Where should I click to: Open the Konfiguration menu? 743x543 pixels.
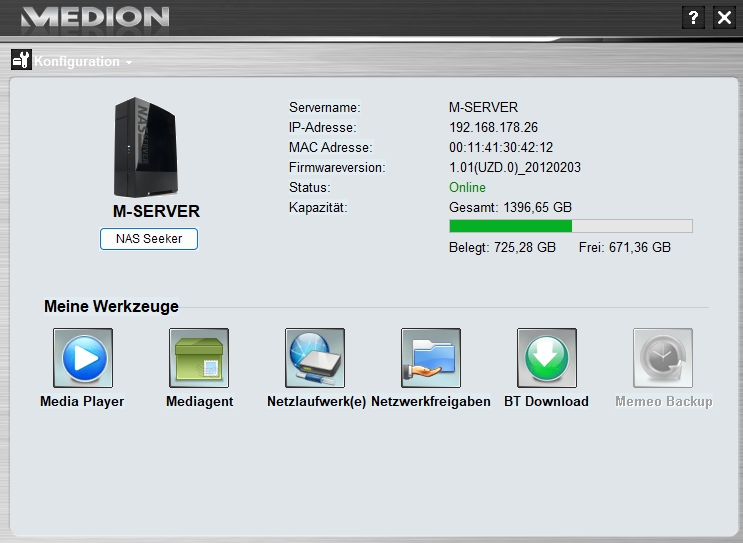(x=77, y=62)
